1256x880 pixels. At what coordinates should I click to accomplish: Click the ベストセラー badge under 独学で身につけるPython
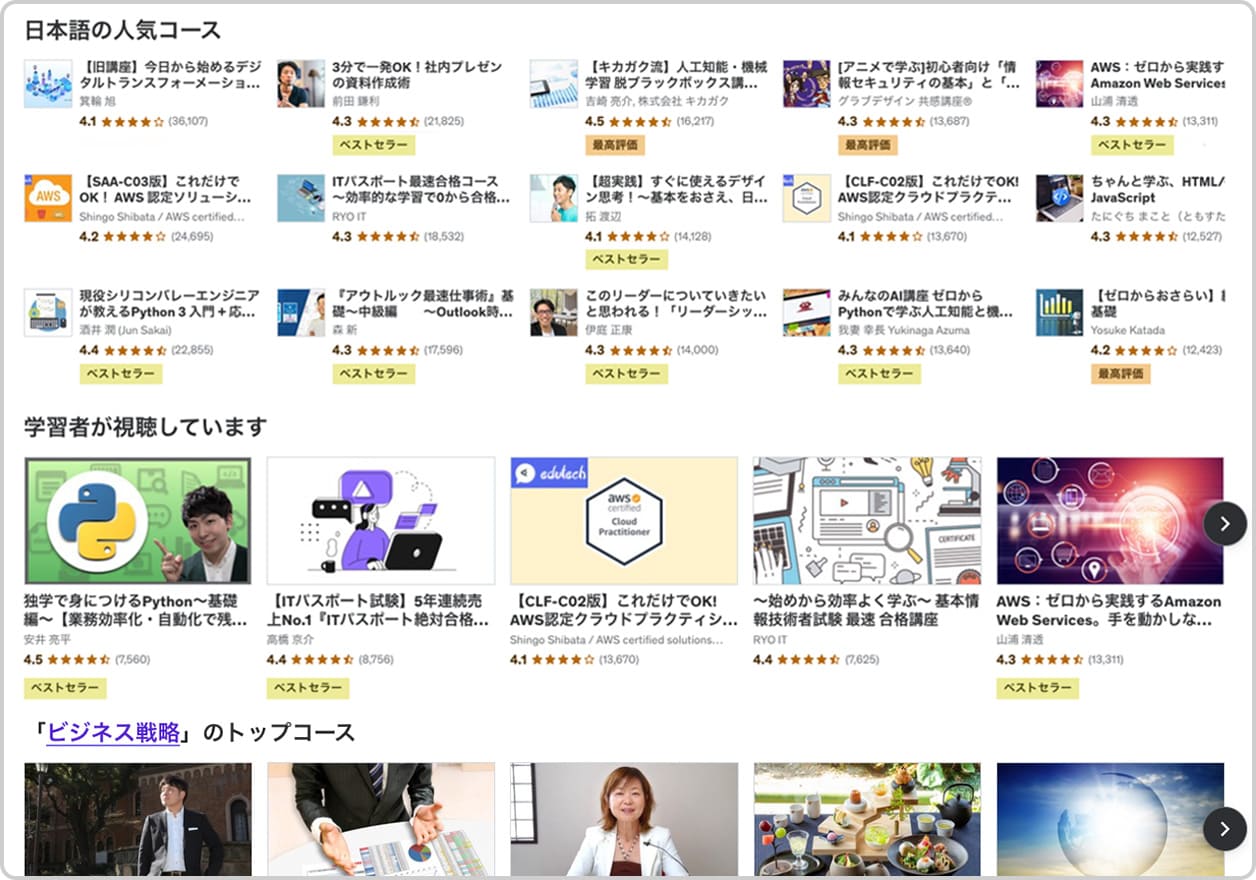point(65,688)
